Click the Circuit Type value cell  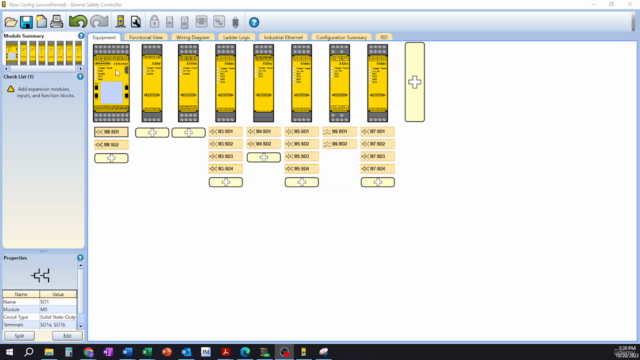click(x=58, y=317)
